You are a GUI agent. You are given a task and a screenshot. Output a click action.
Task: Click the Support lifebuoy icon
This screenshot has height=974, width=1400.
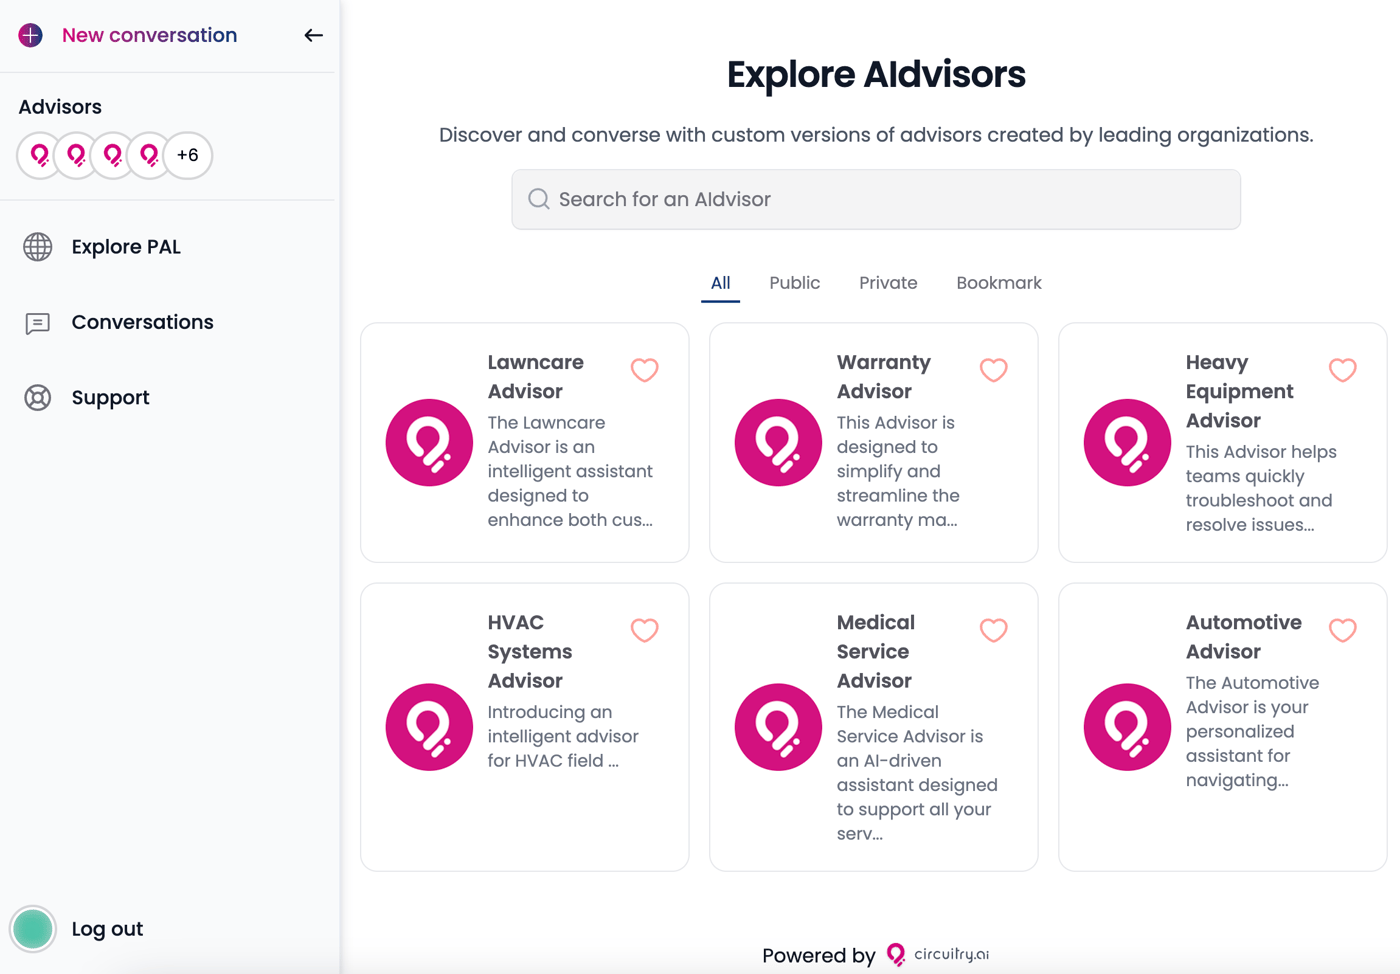click(38, 398)
